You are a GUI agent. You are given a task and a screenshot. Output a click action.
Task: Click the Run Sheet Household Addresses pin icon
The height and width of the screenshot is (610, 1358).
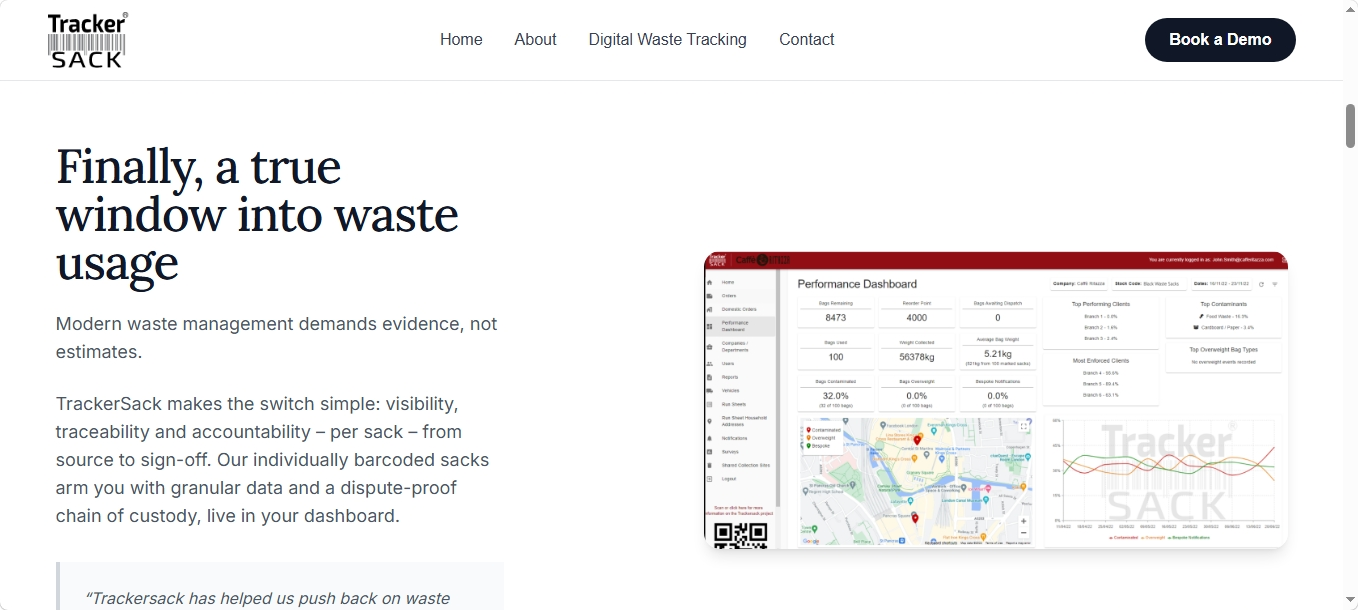point(709,421)
